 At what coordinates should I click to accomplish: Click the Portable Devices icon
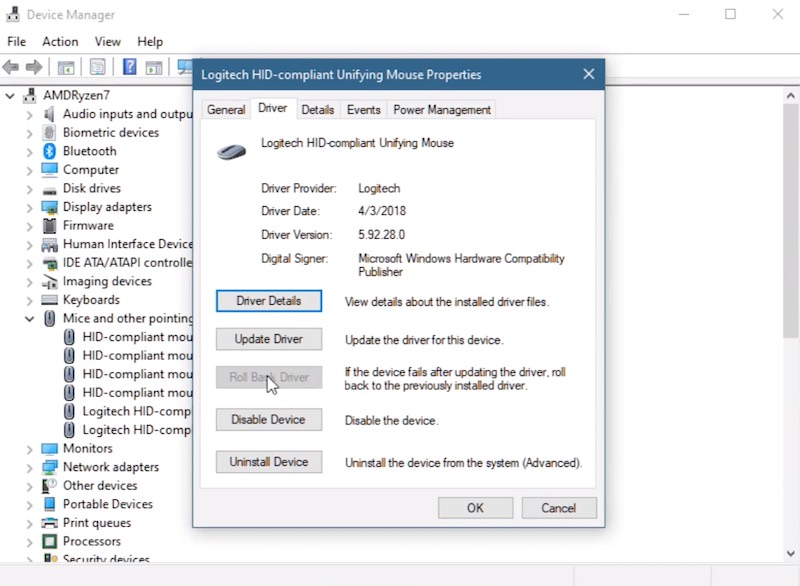pos(49,504)
